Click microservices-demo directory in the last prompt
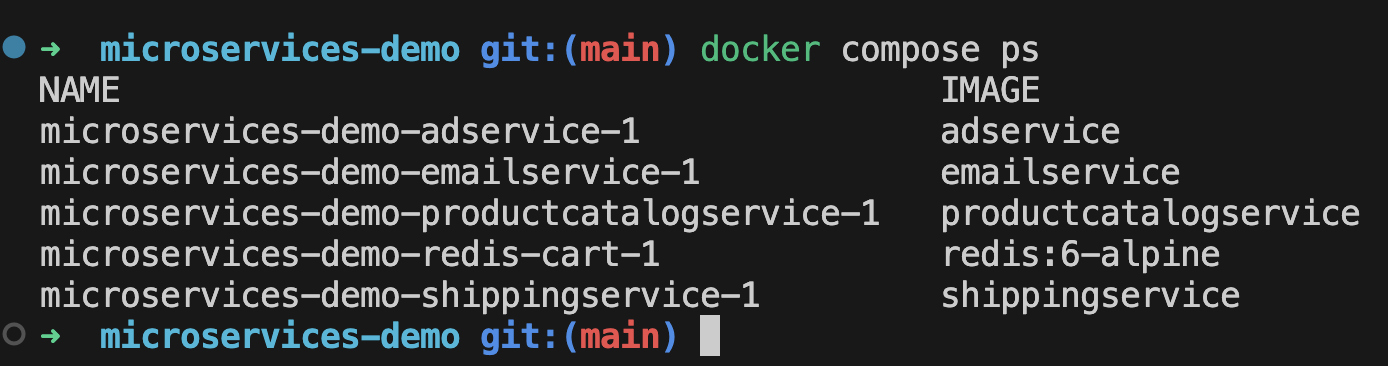 [279, 336]
